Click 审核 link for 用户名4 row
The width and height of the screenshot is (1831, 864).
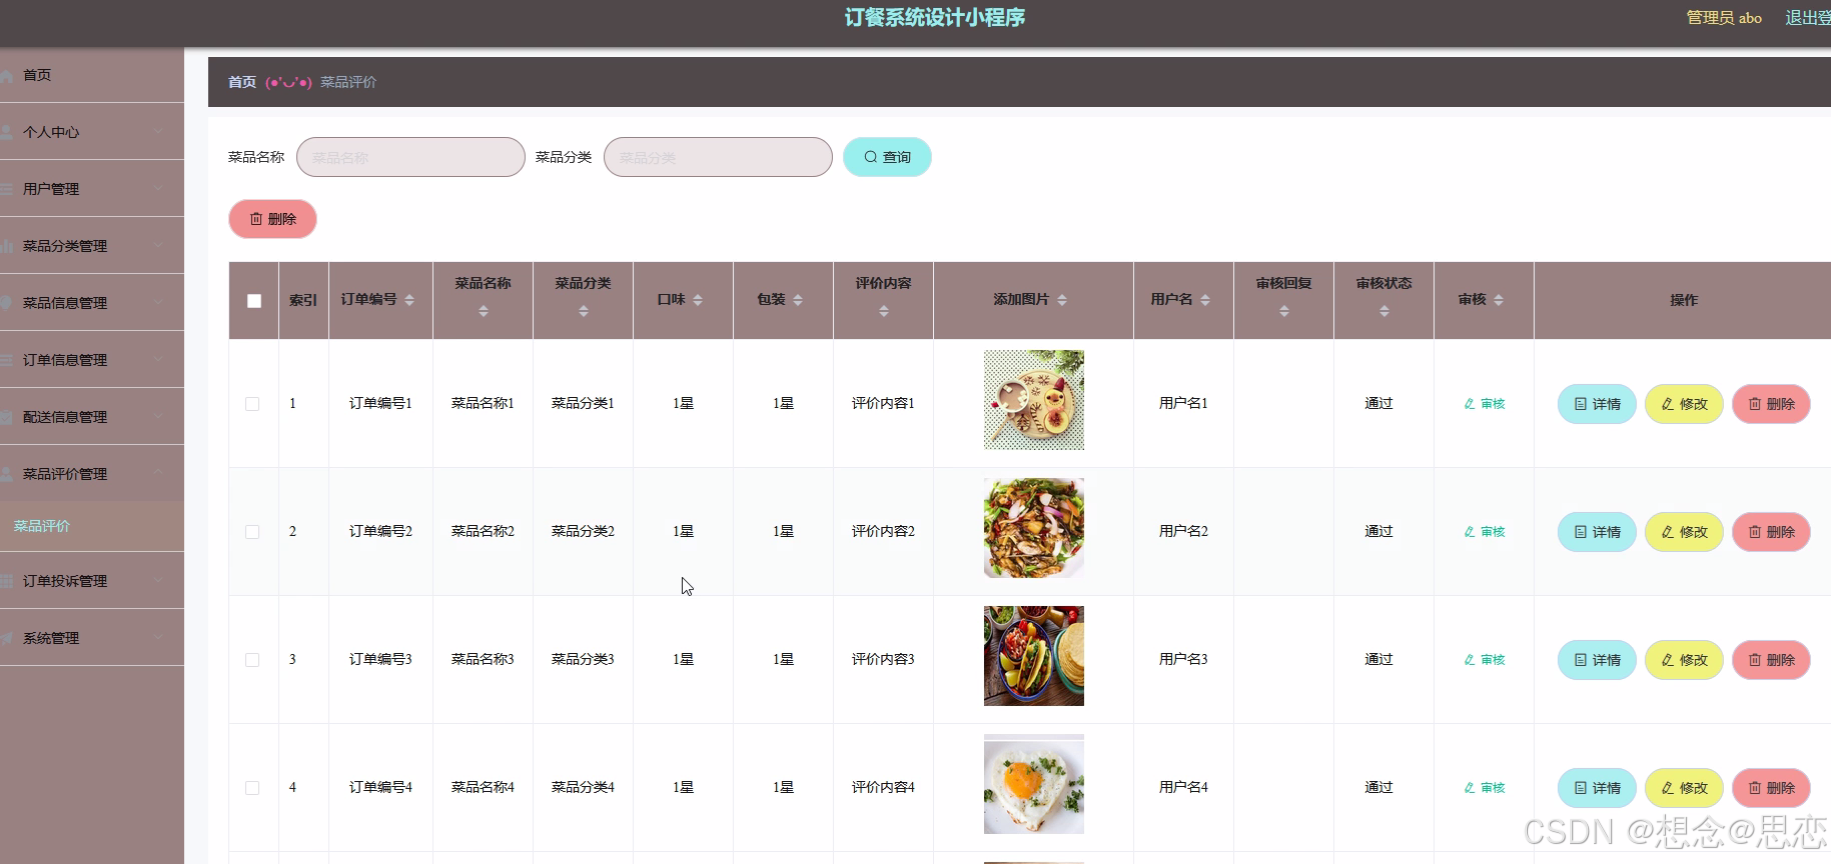[1484, 788]
